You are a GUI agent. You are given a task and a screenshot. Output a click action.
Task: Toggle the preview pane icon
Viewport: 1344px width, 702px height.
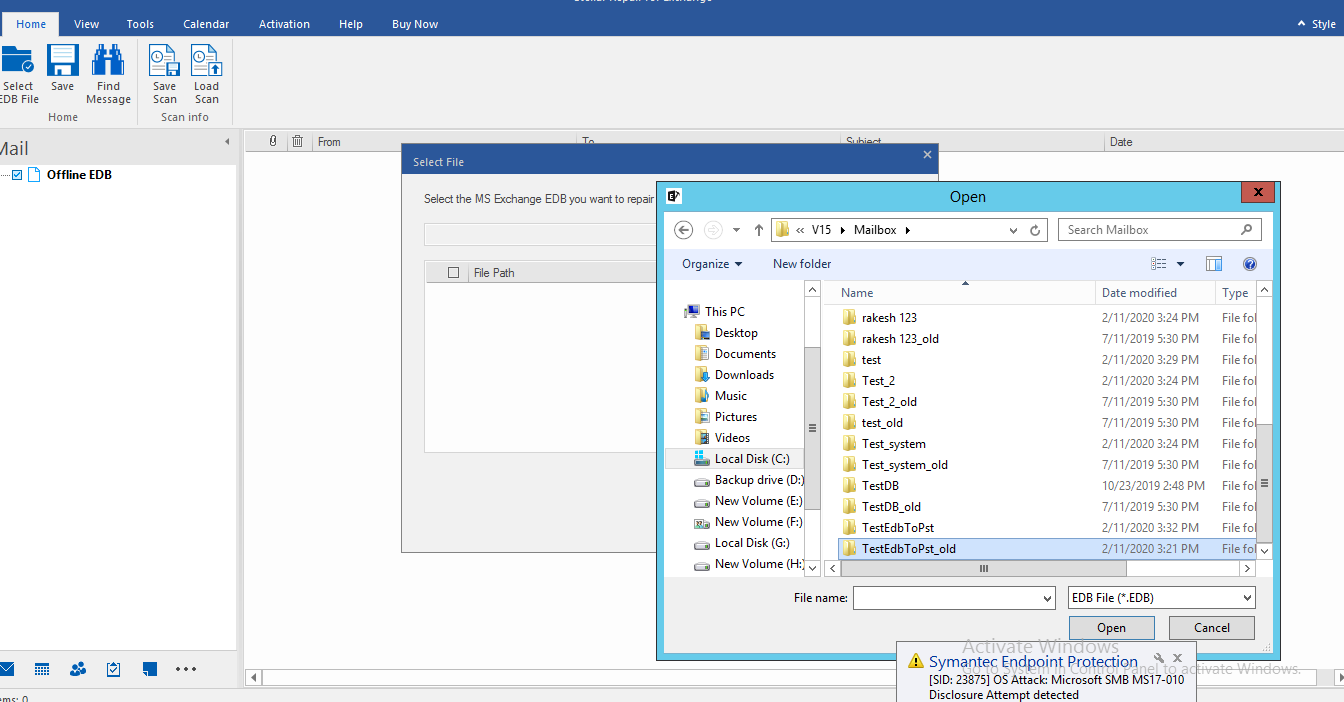pos(1214,264)
